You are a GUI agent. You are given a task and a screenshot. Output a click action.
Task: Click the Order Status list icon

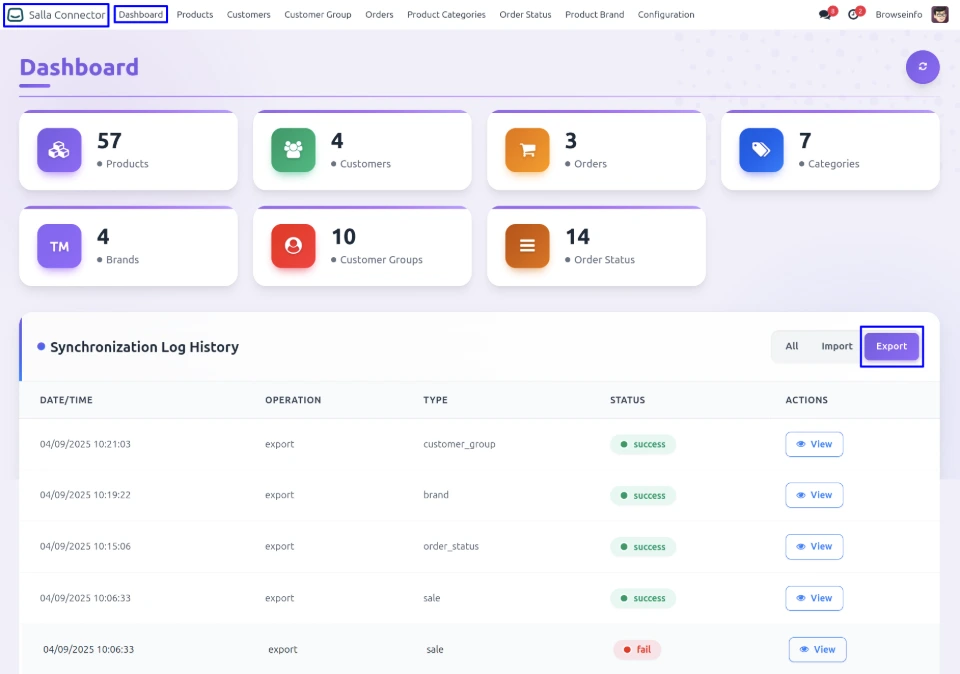pos(527,246)
